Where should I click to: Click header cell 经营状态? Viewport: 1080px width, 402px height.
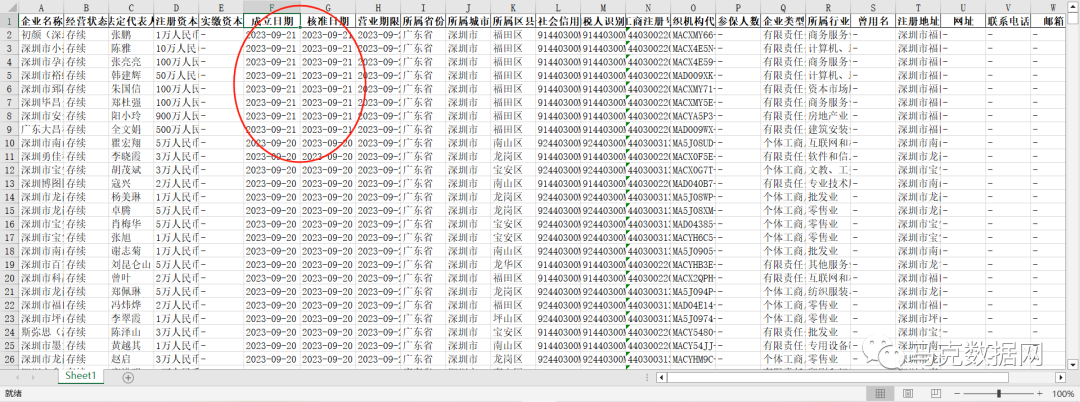[x=86, y=21]
